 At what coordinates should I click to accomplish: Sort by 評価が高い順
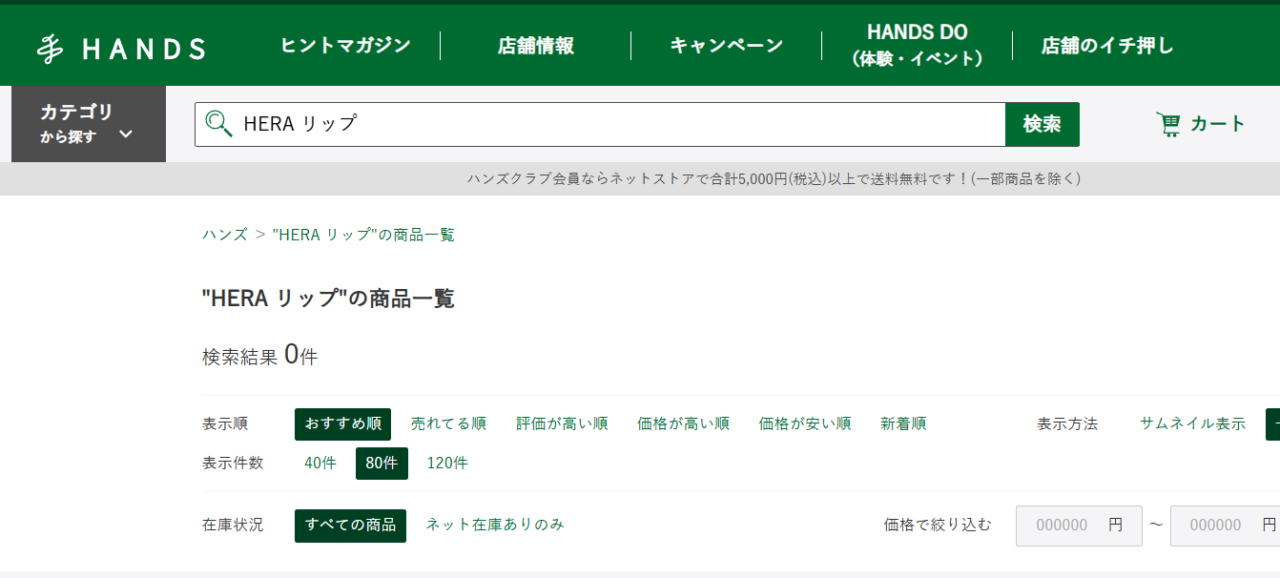pyautogui.click(x=562, y=424)
